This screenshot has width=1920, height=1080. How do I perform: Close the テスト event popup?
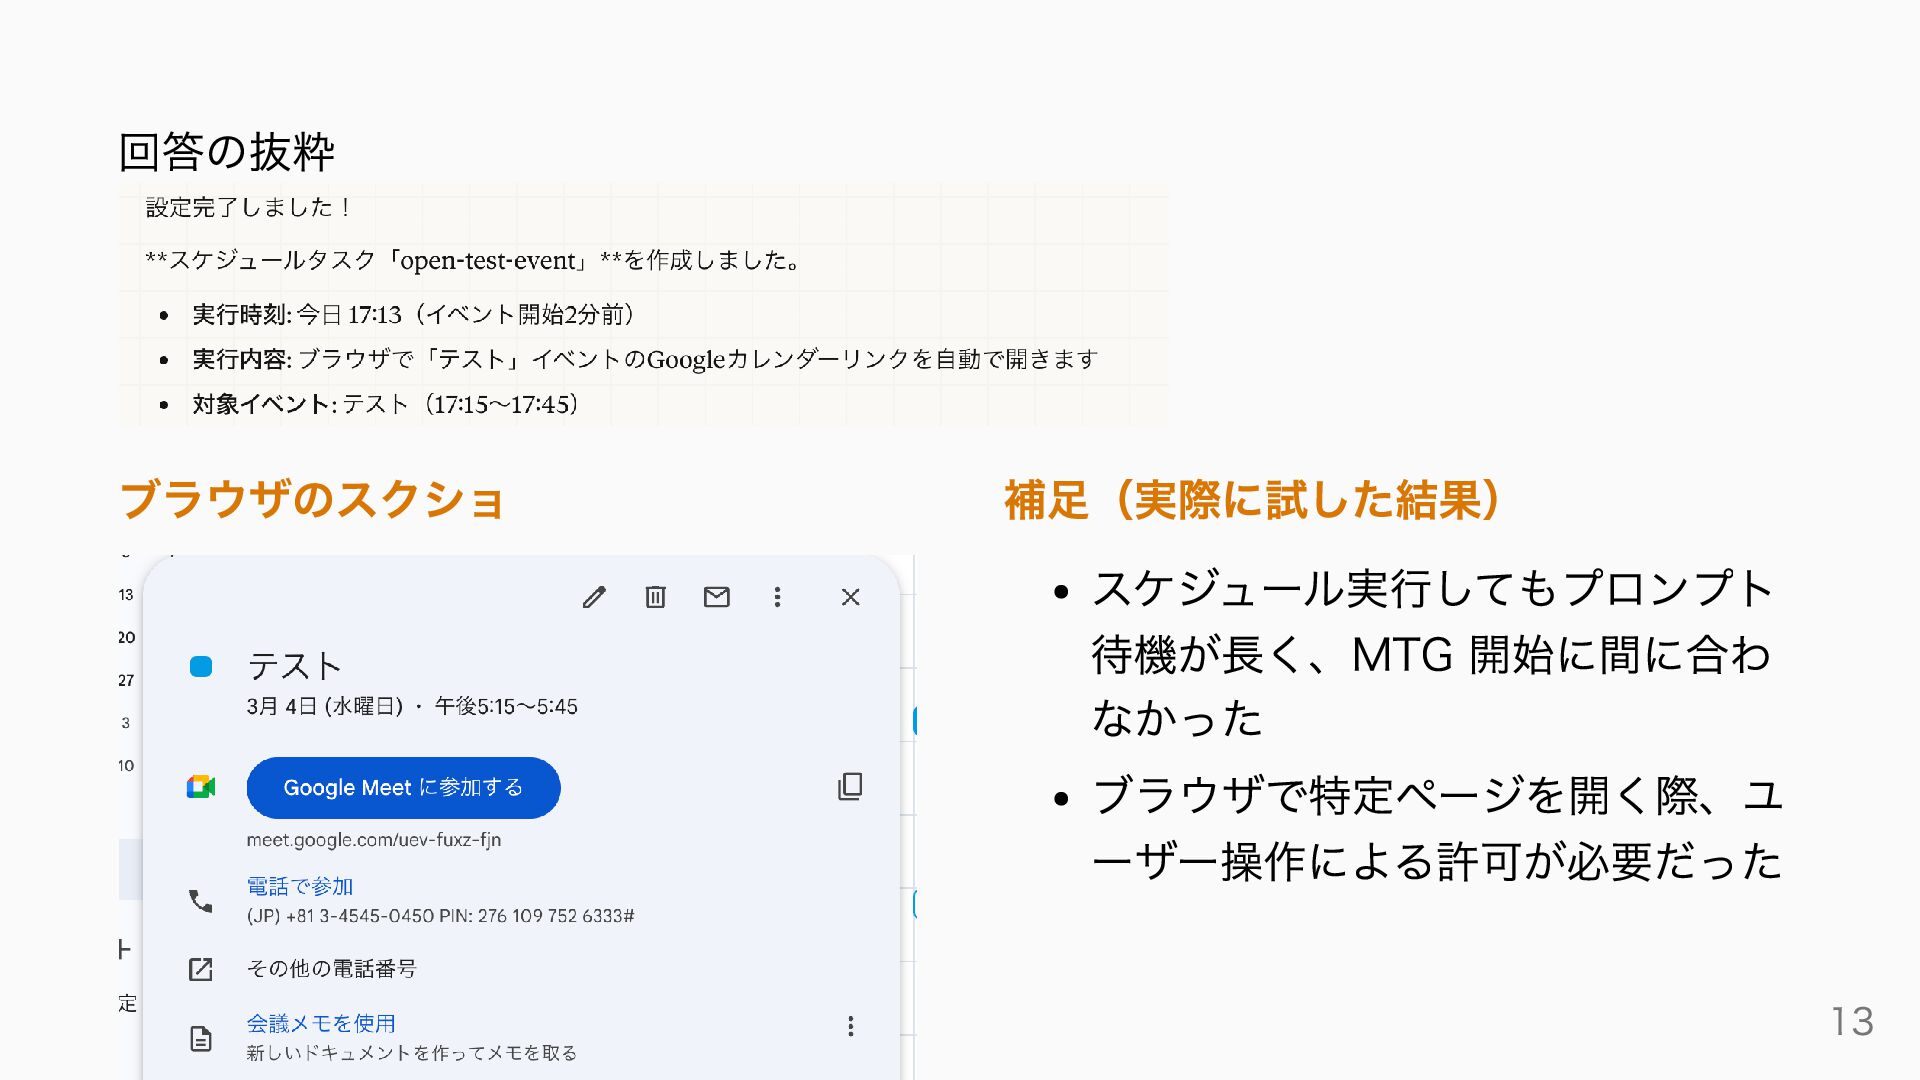[x=850, y=597]
